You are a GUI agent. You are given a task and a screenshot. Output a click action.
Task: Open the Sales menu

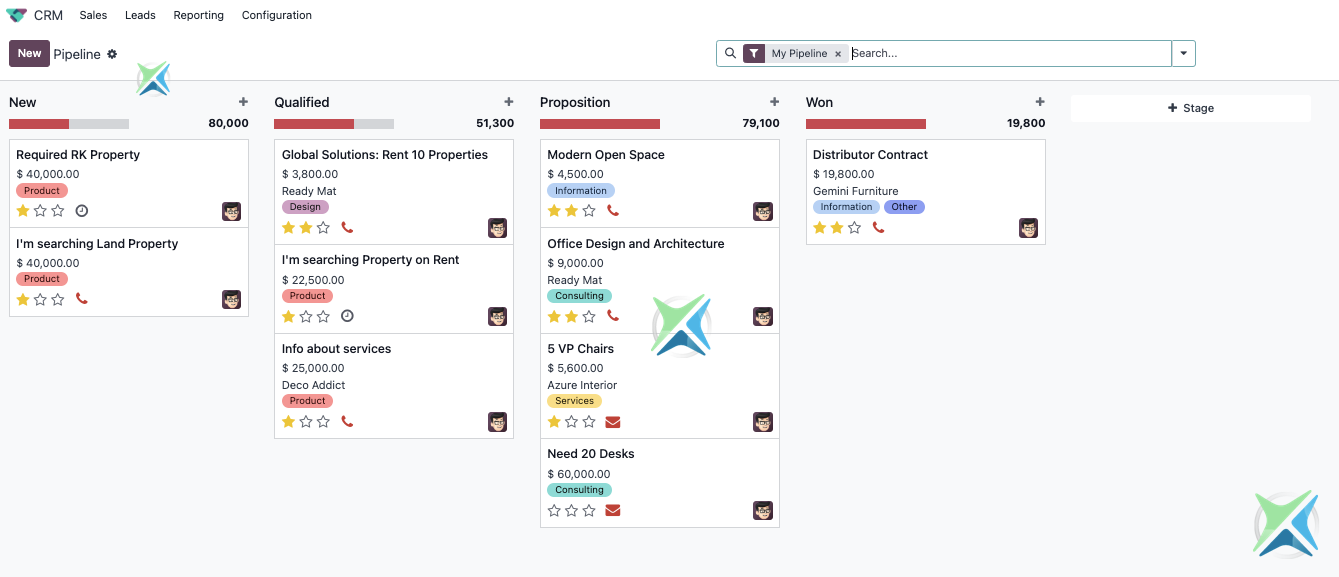point(93,15)
